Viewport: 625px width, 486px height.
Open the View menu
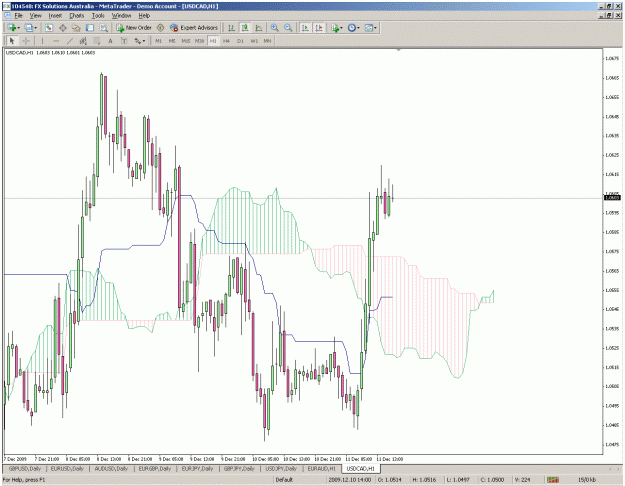pyautogui.click(x=35, y=16)
